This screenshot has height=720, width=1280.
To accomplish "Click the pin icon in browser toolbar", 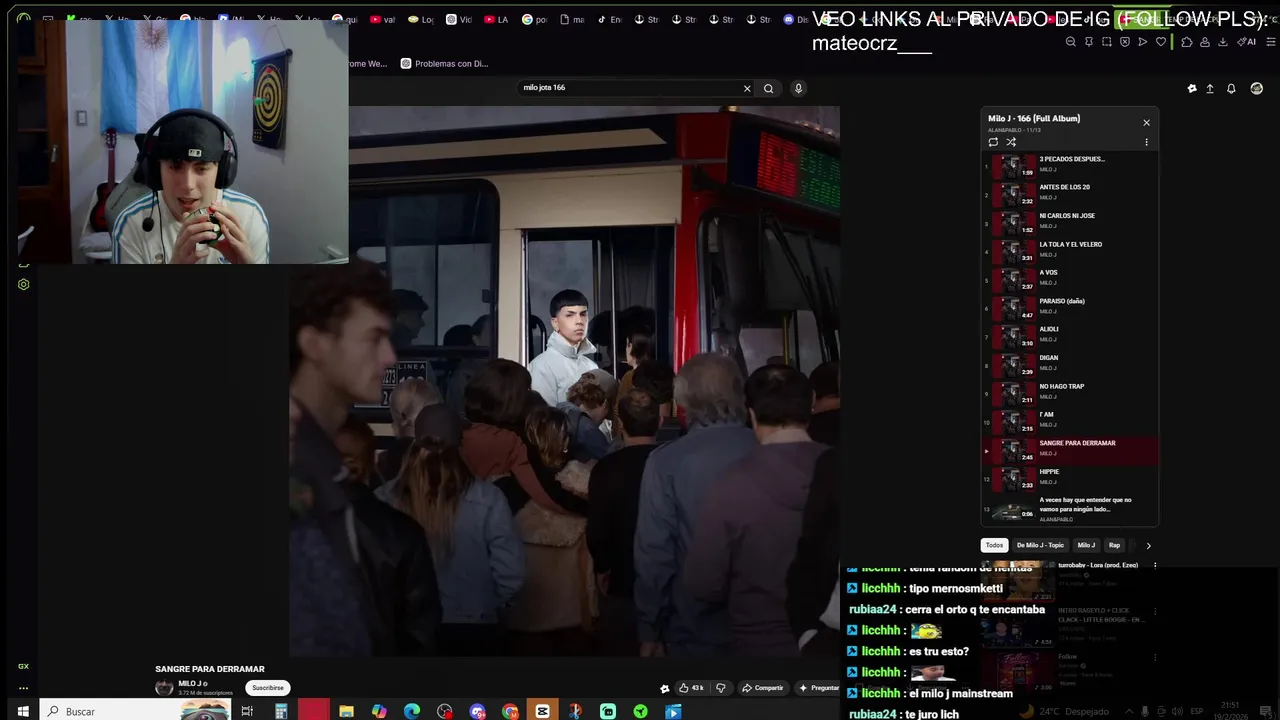I will (x=1089, y=42).
